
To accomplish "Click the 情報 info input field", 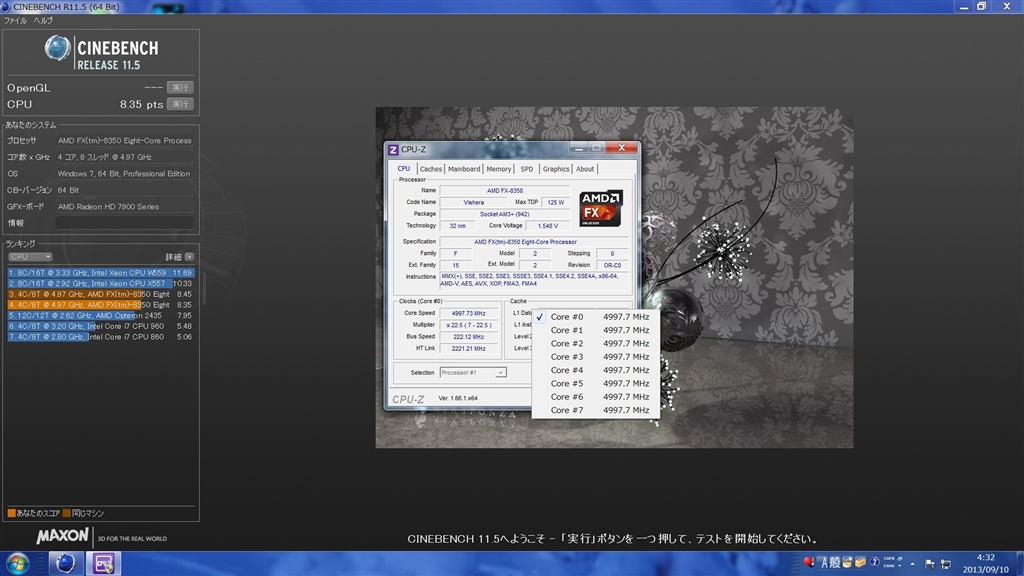I will click(124, 223).
